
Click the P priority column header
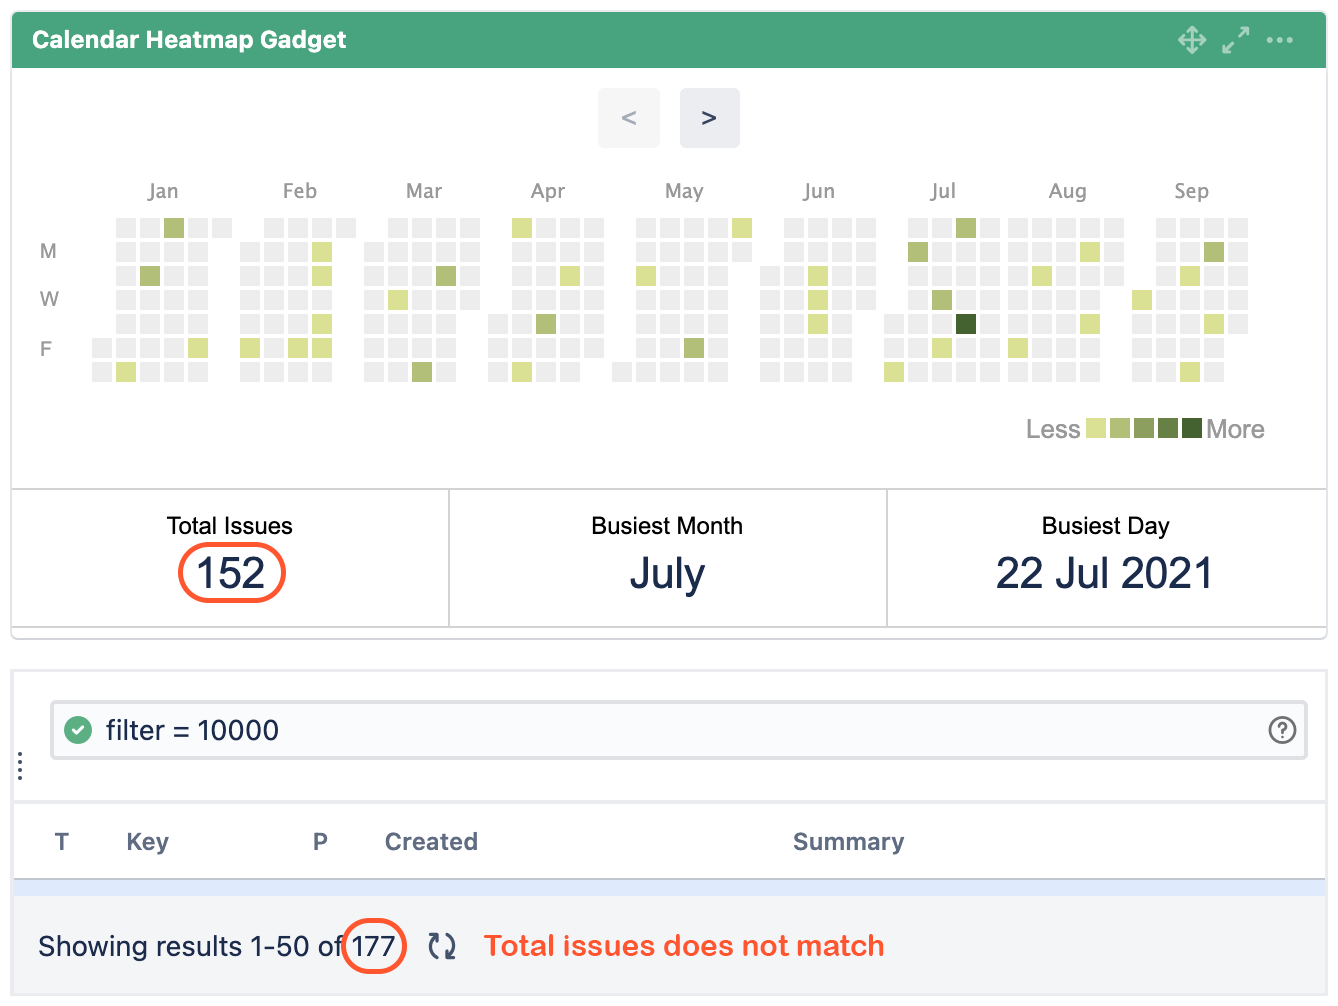320,842
